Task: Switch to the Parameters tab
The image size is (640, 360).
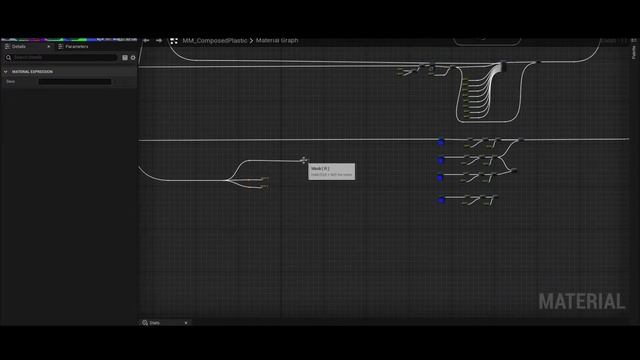Action: pyautogui.click(x=77, y=47)
